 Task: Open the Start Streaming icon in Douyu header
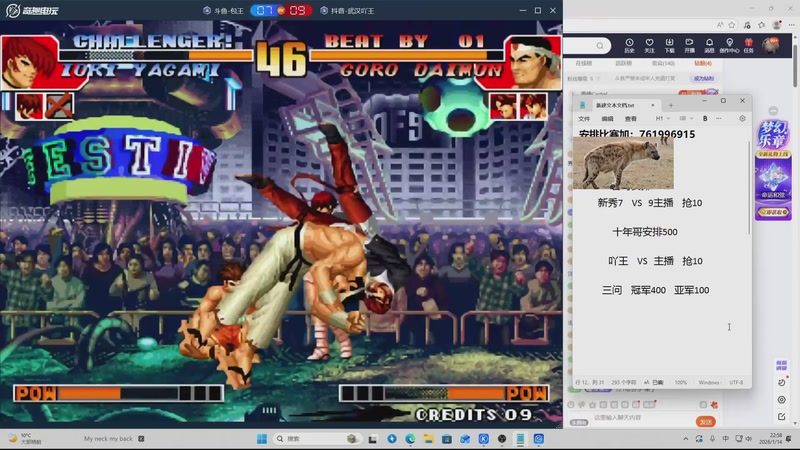click(689, 45)
